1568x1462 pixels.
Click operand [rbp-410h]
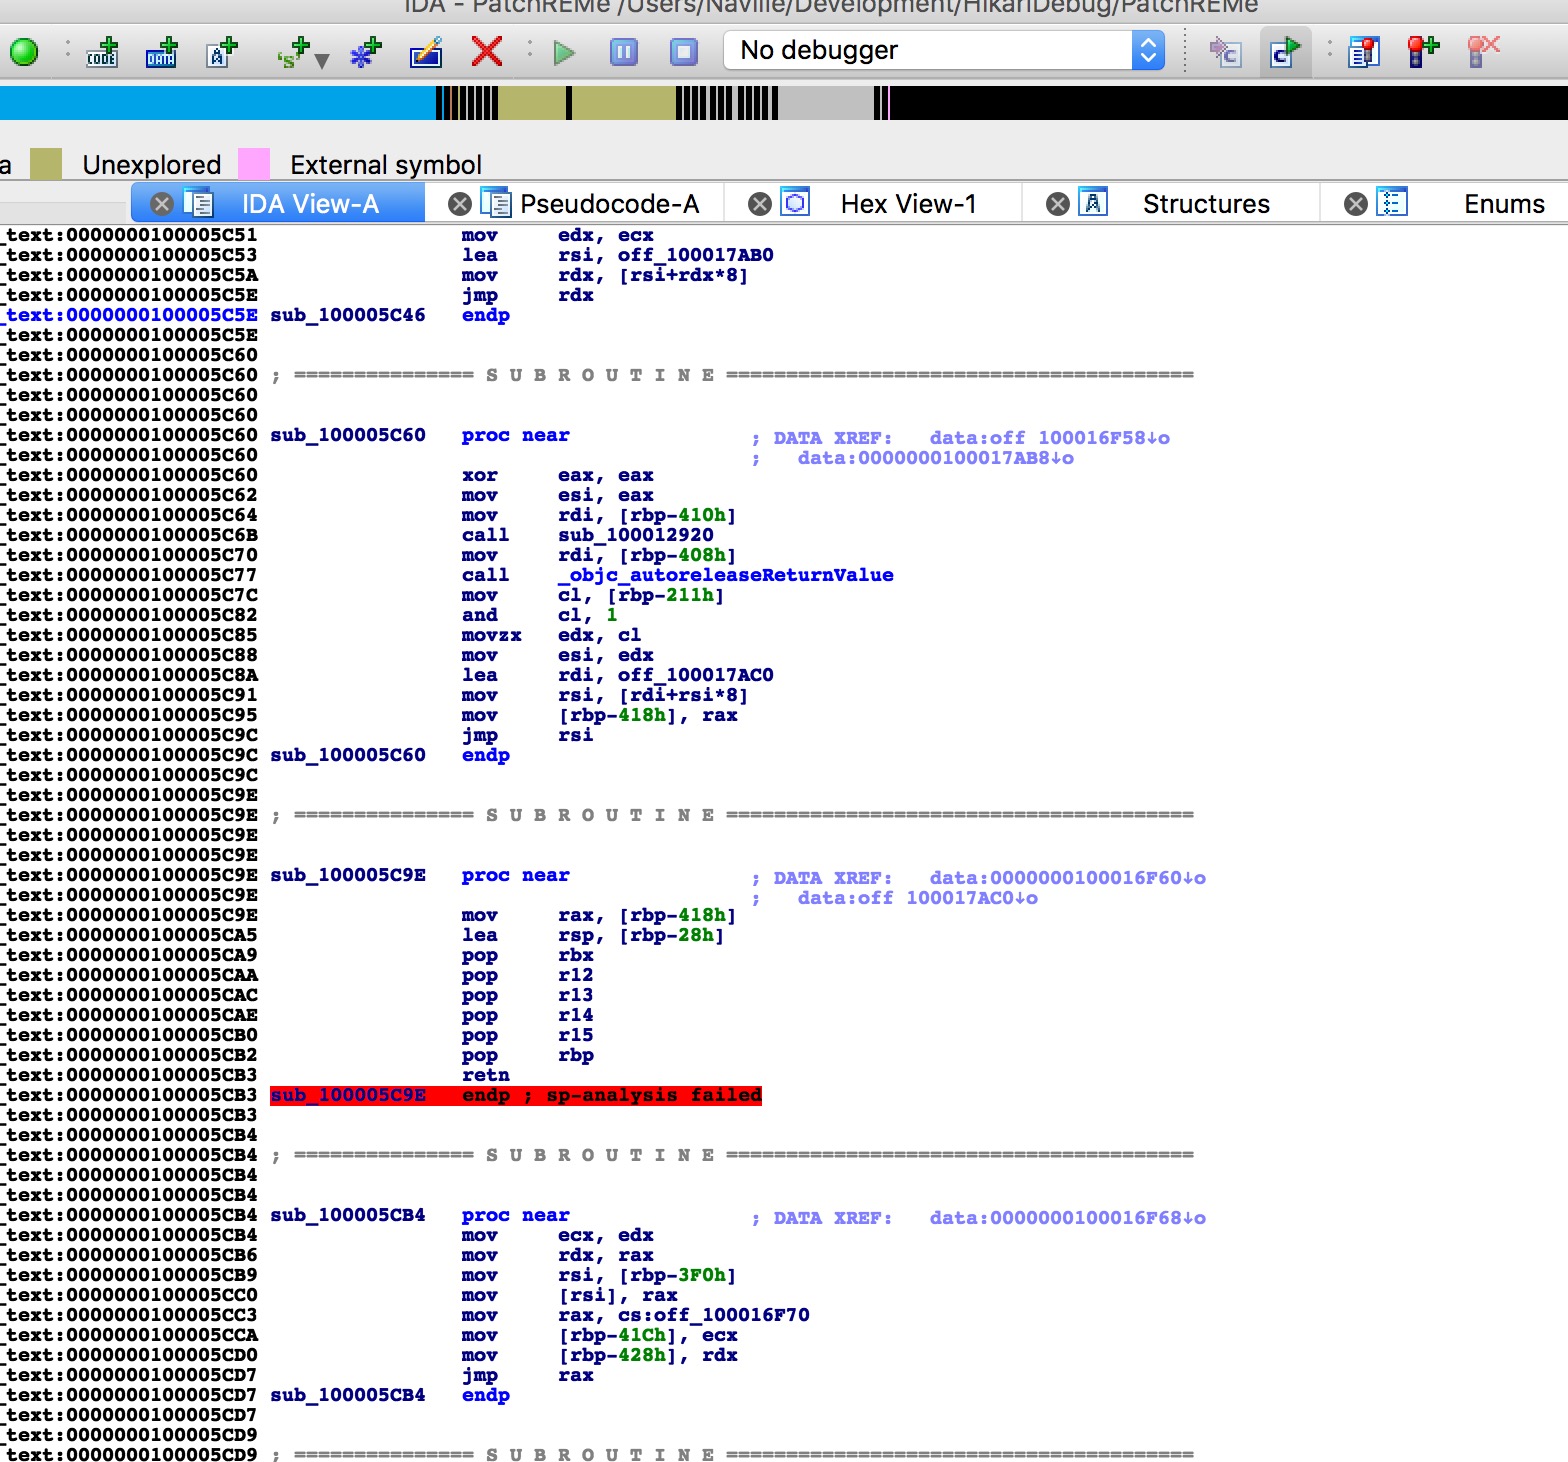click(677, 515)
